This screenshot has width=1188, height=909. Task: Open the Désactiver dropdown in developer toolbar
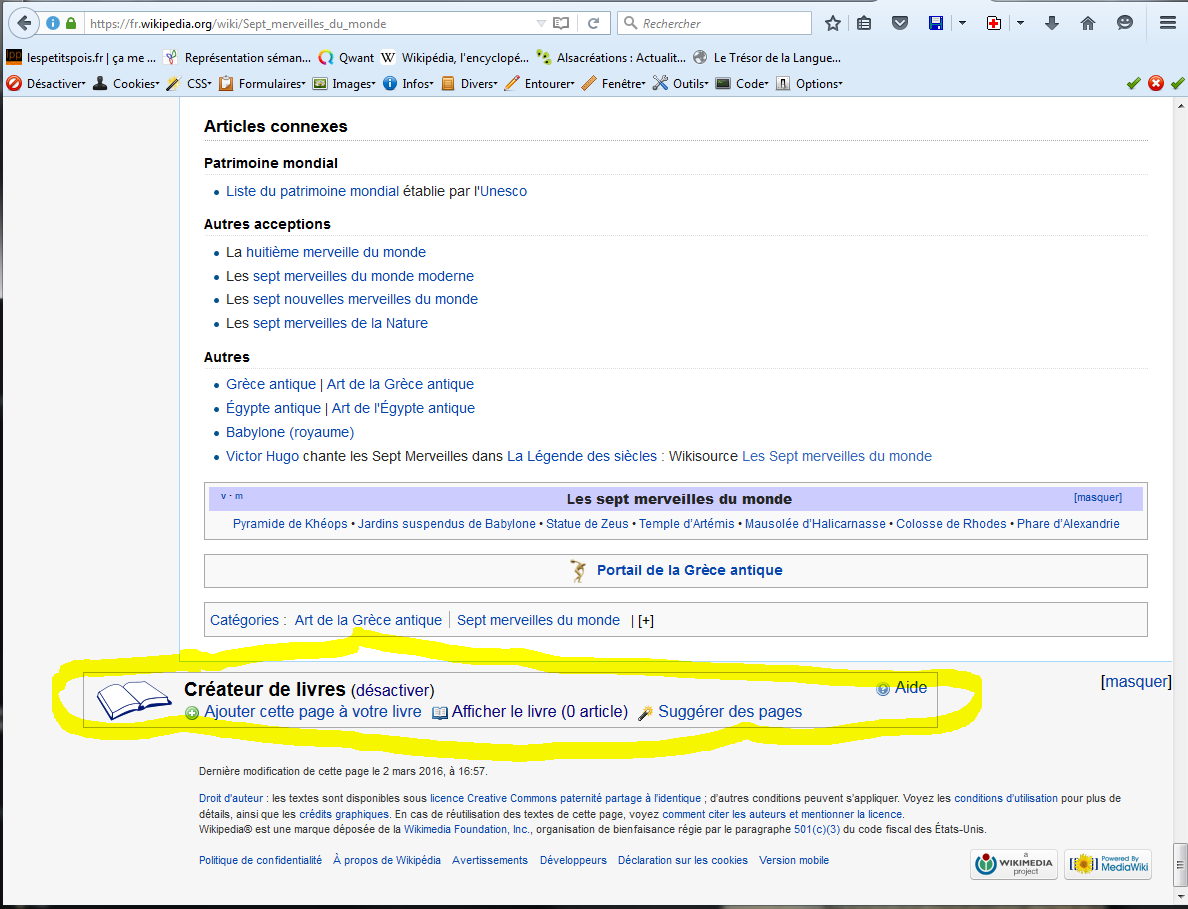[x=48, y=84]
